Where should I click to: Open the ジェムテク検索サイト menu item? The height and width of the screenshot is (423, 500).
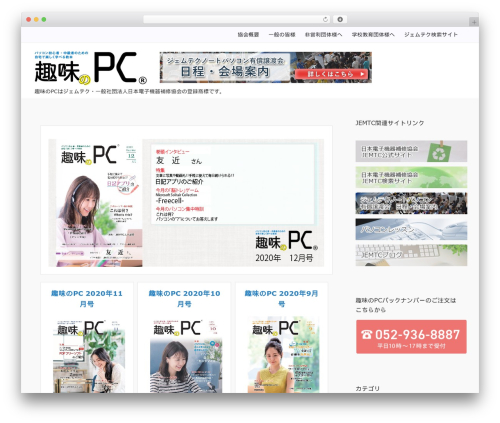(431, 35)
